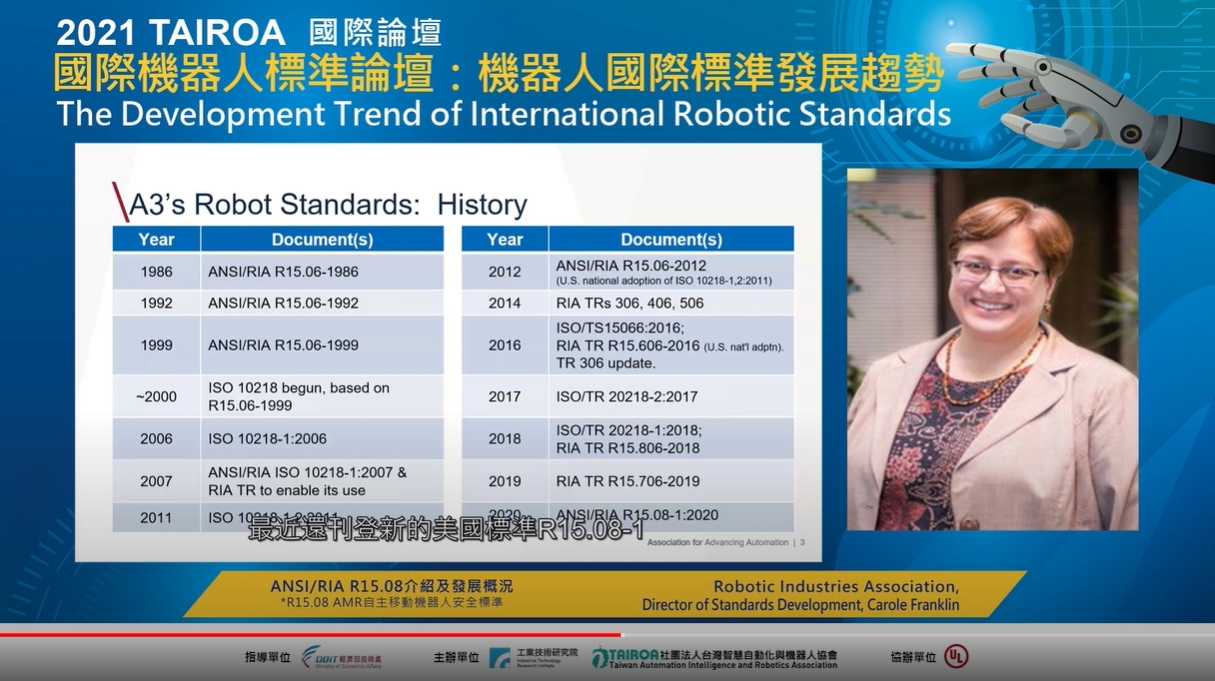Image resolution: width=1215 pixels, height=681 pixels.
Task: Click the TAIROA association logo
Action: [714, 657]
